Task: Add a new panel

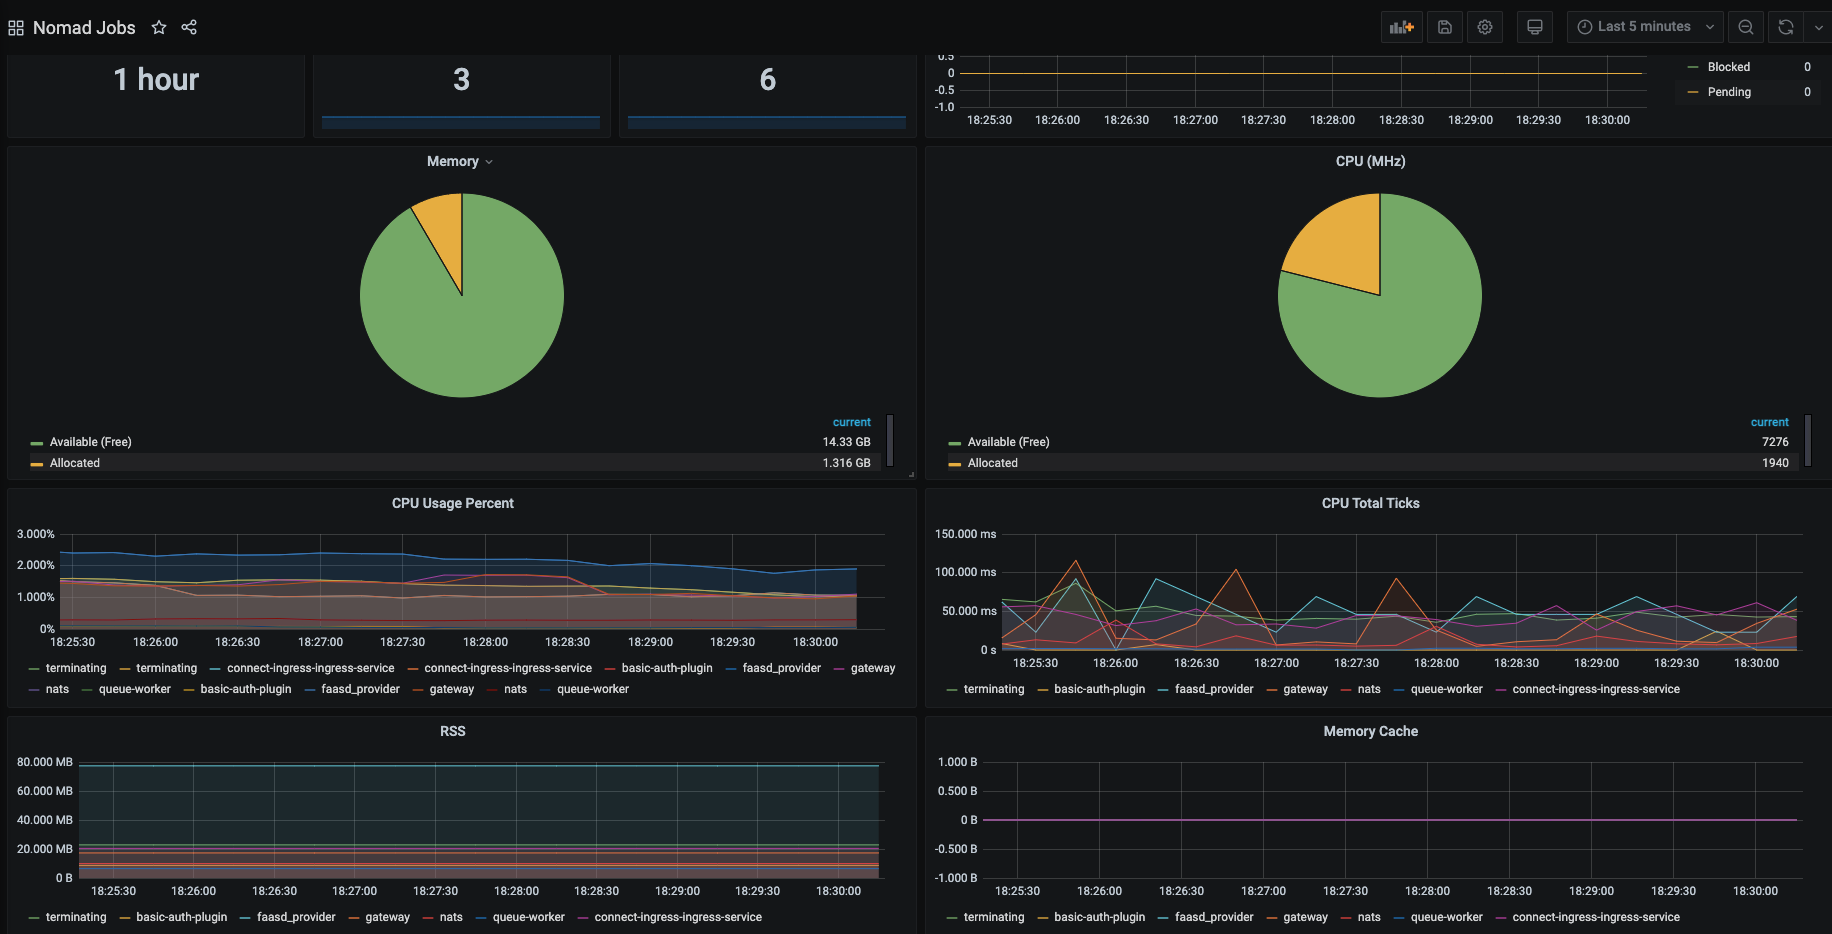Action: click(1402, 27)
